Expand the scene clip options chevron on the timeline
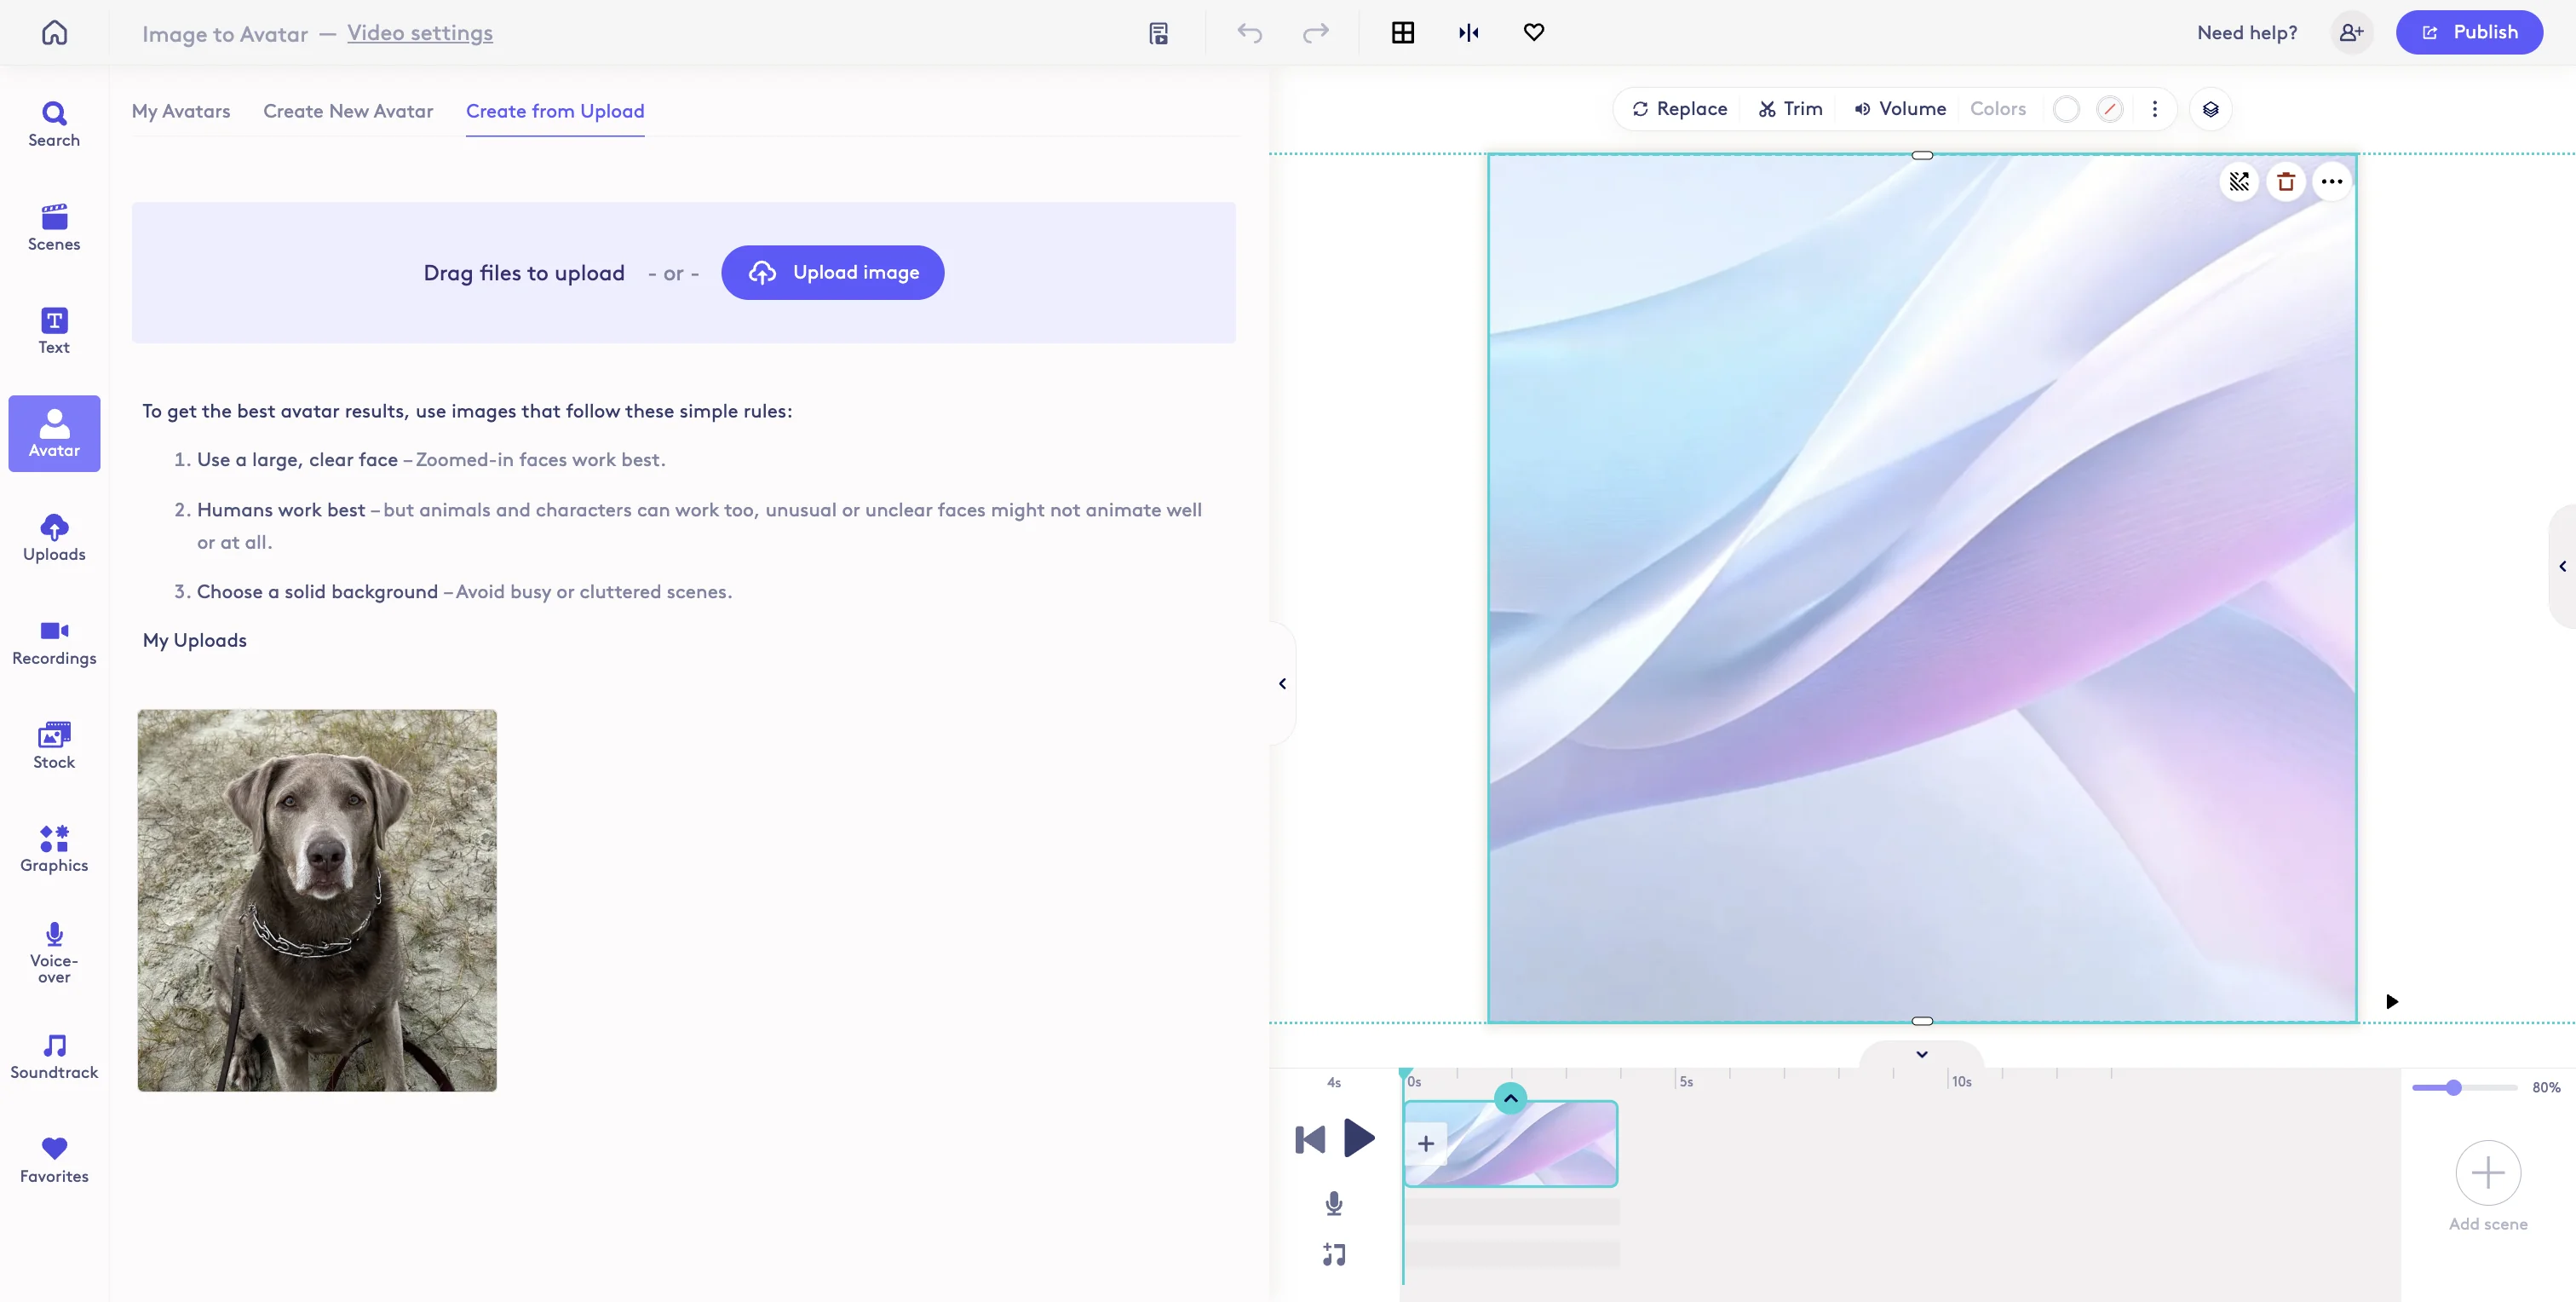 click(x=1510, y=1097)
